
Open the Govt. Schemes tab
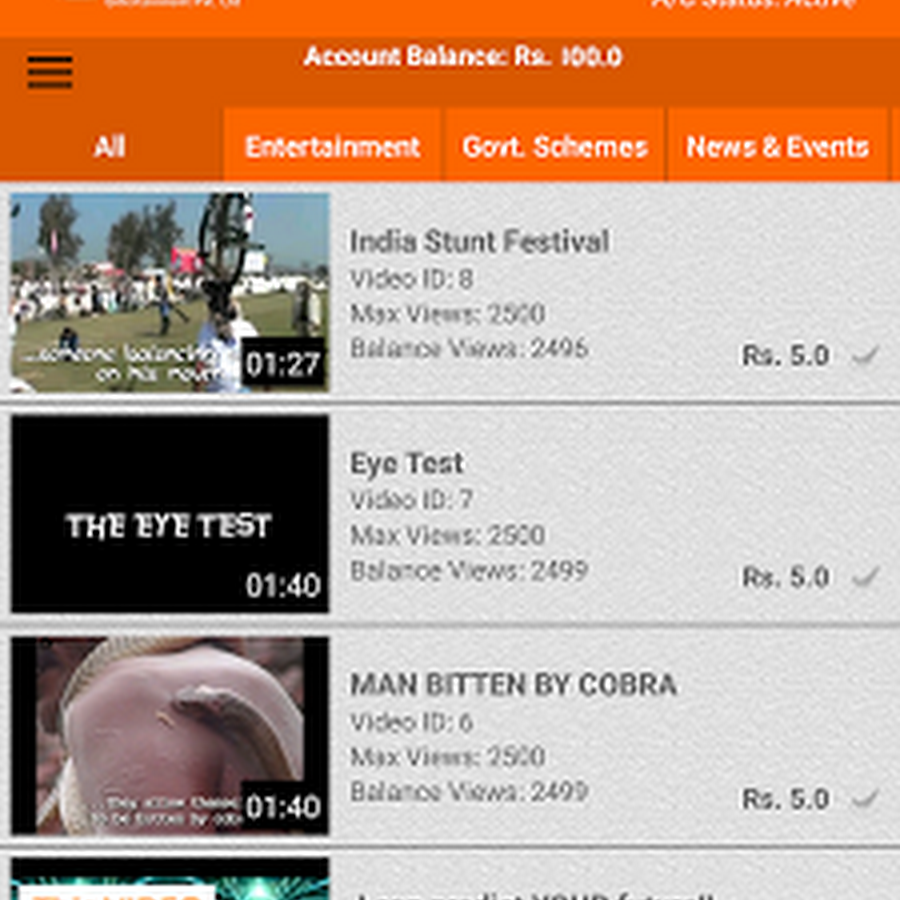pos(554,146)
